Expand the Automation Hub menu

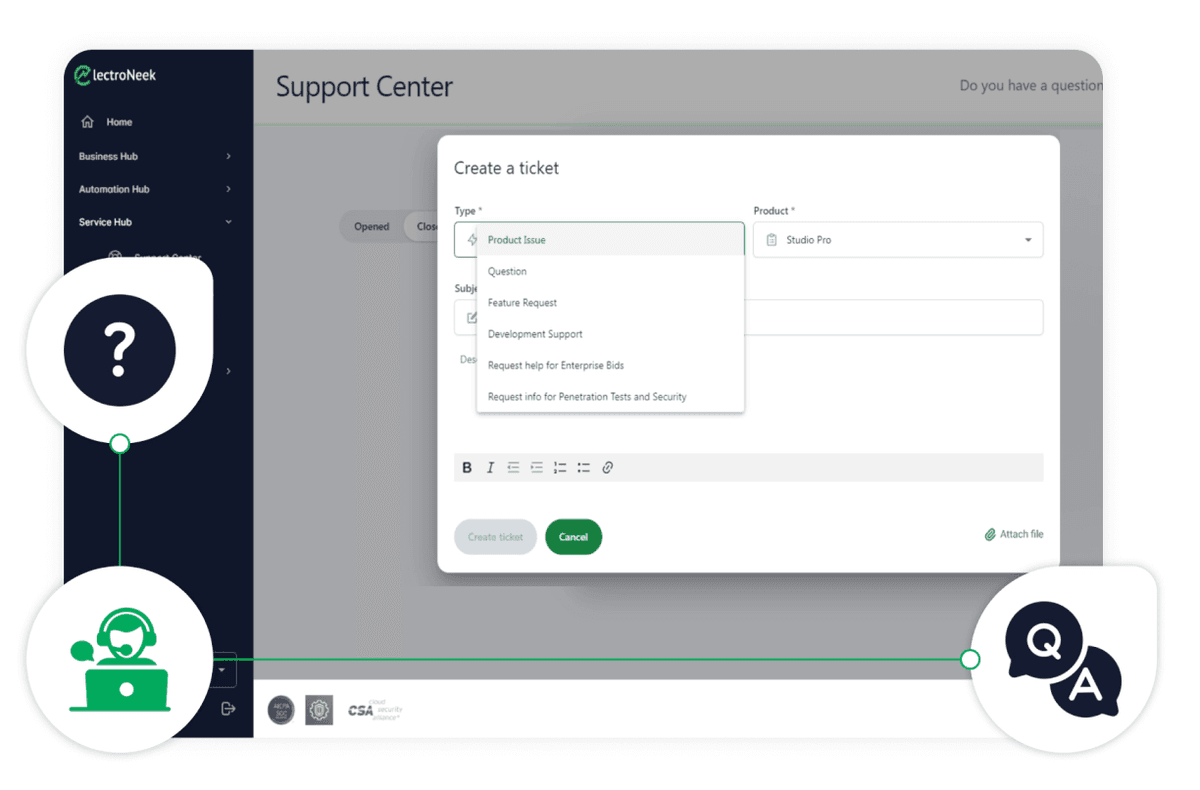coord(155,189)
